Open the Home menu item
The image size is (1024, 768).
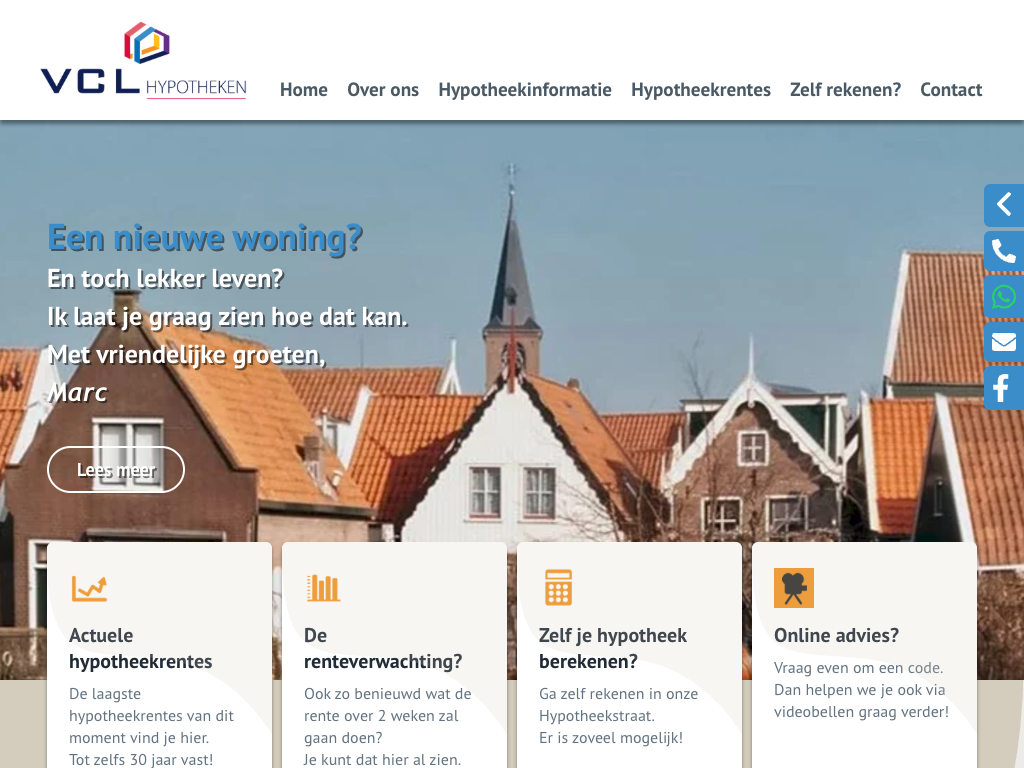click(x=304, y=89)
